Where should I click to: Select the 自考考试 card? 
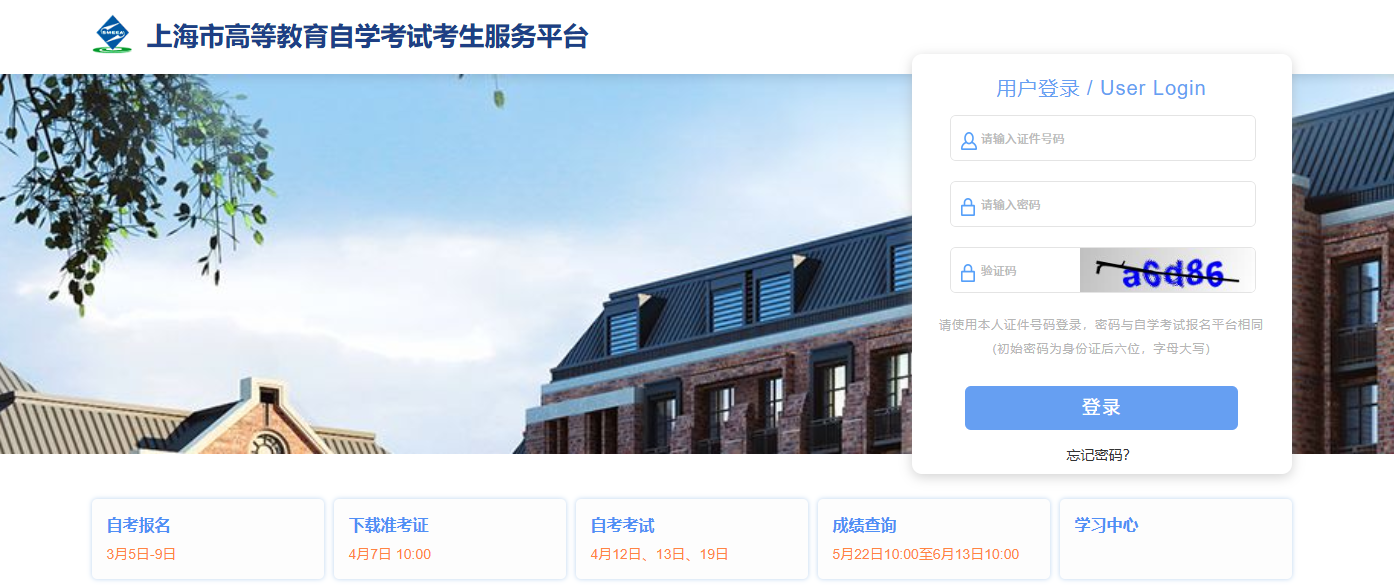[x=692, y=539]
